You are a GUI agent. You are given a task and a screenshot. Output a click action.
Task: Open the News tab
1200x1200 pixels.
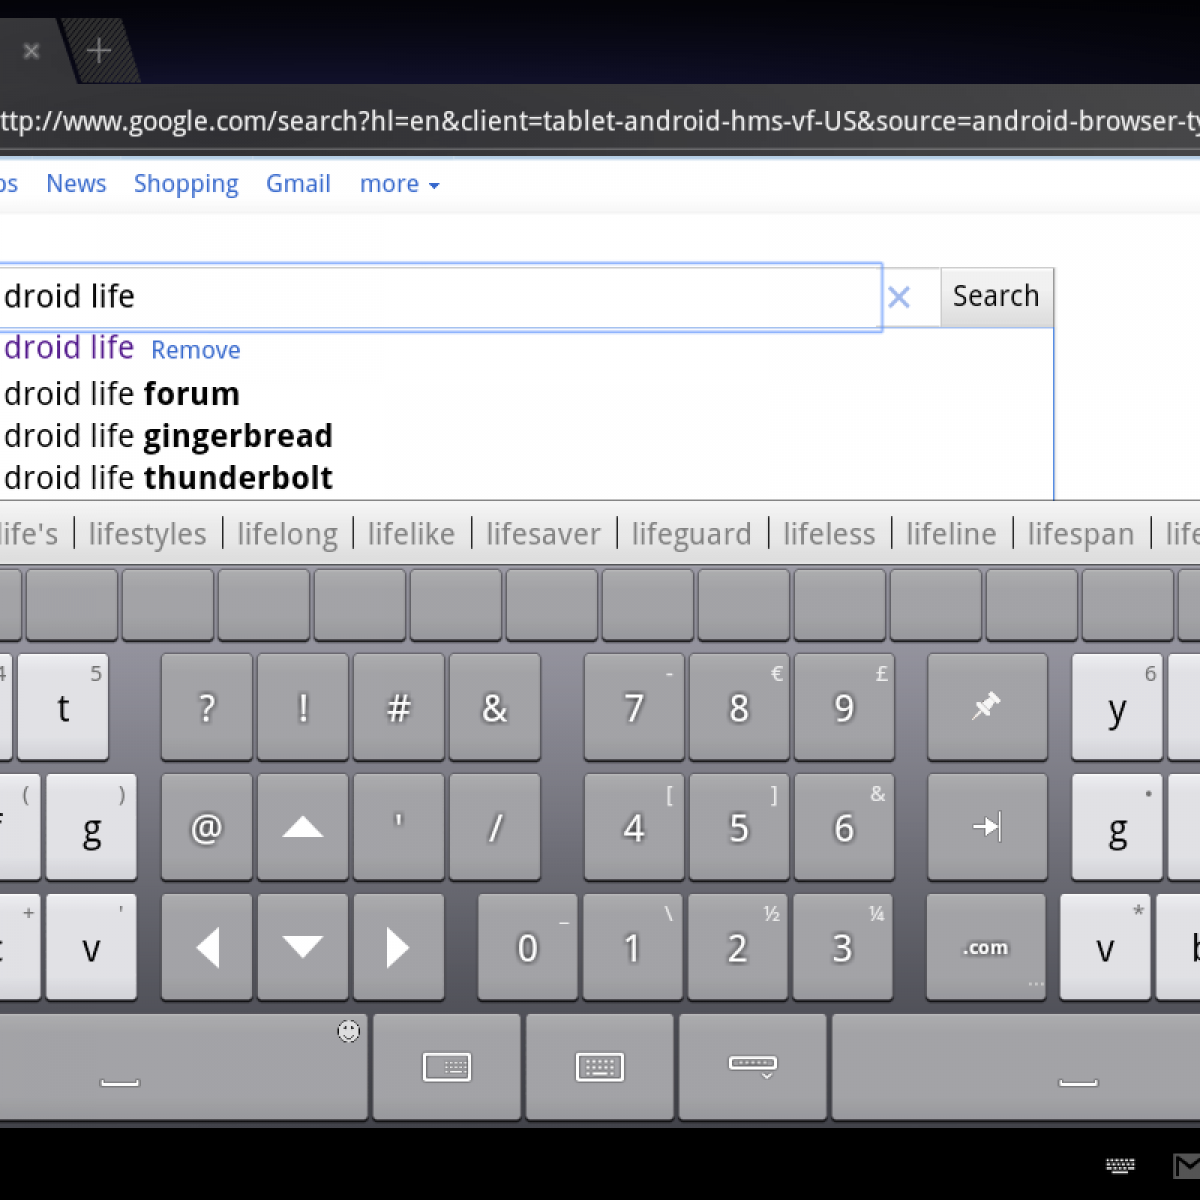pyautogui.click(x=76, y=184)
